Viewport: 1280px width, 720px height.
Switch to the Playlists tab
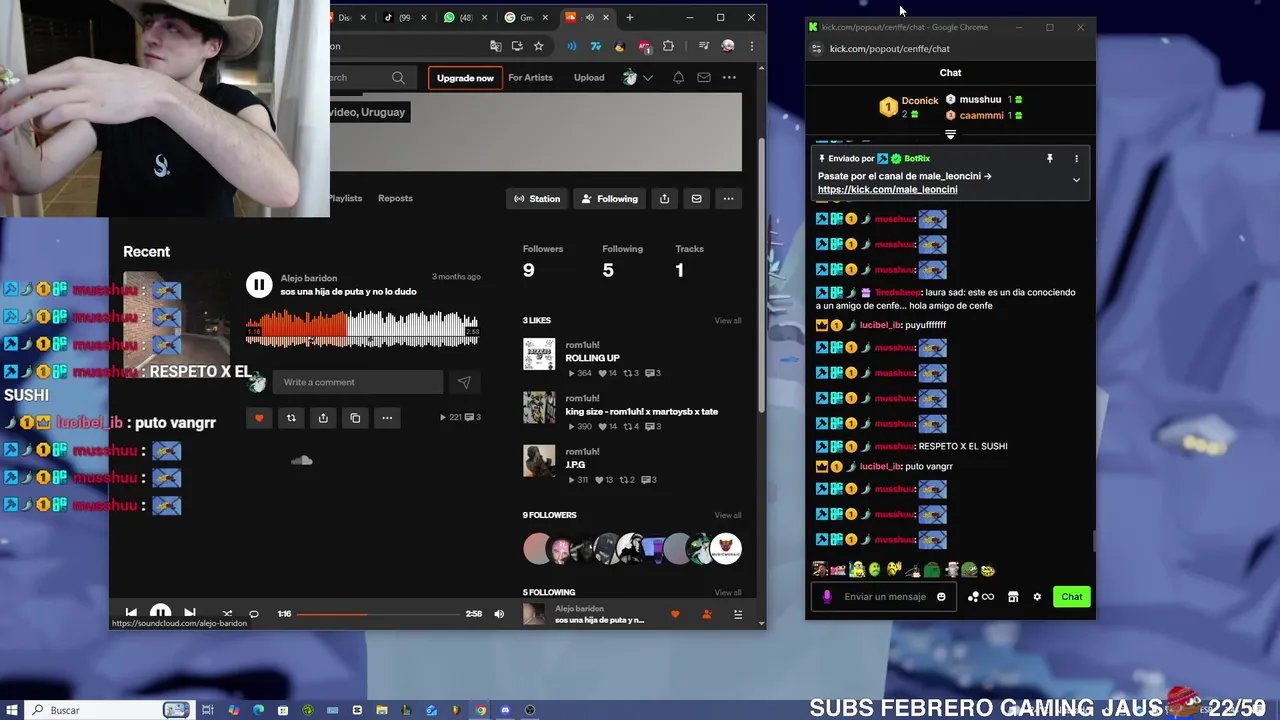(345, 198)
